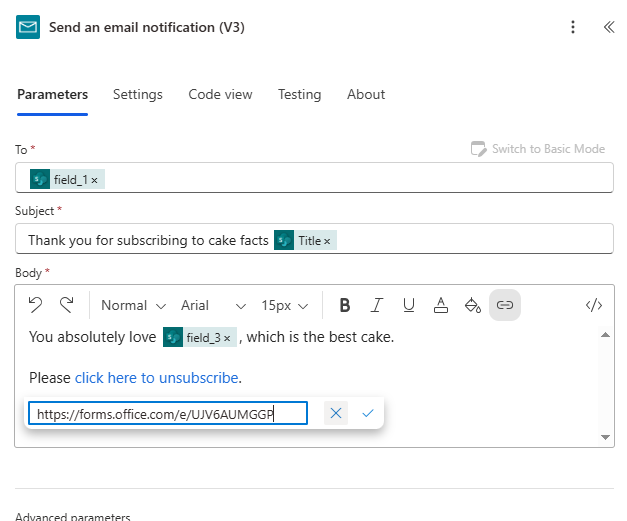627x521 pixels.
Task: Click Switch to Basic Mode
Action: coord(538,149)
